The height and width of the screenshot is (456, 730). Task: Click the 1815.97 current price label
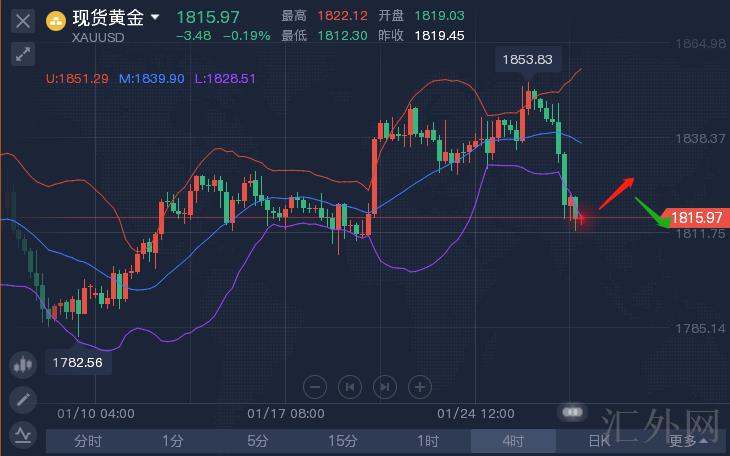click(x=697, y=217)
